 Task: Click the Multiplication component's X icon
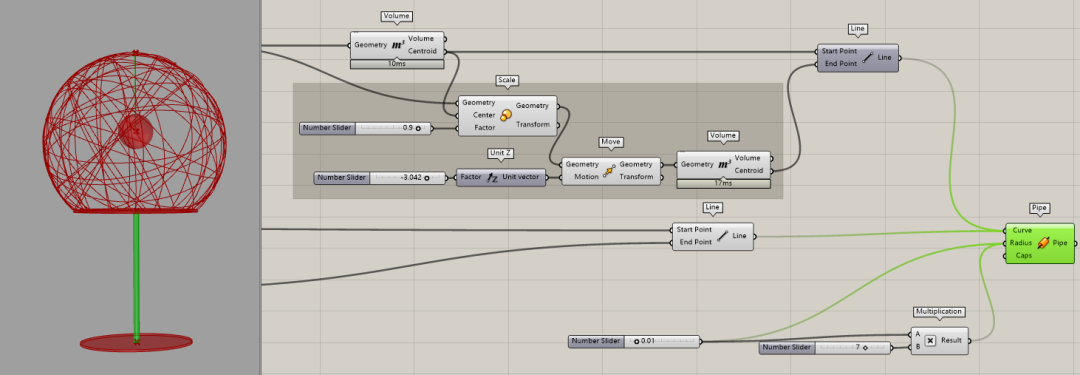click(930, 341)
